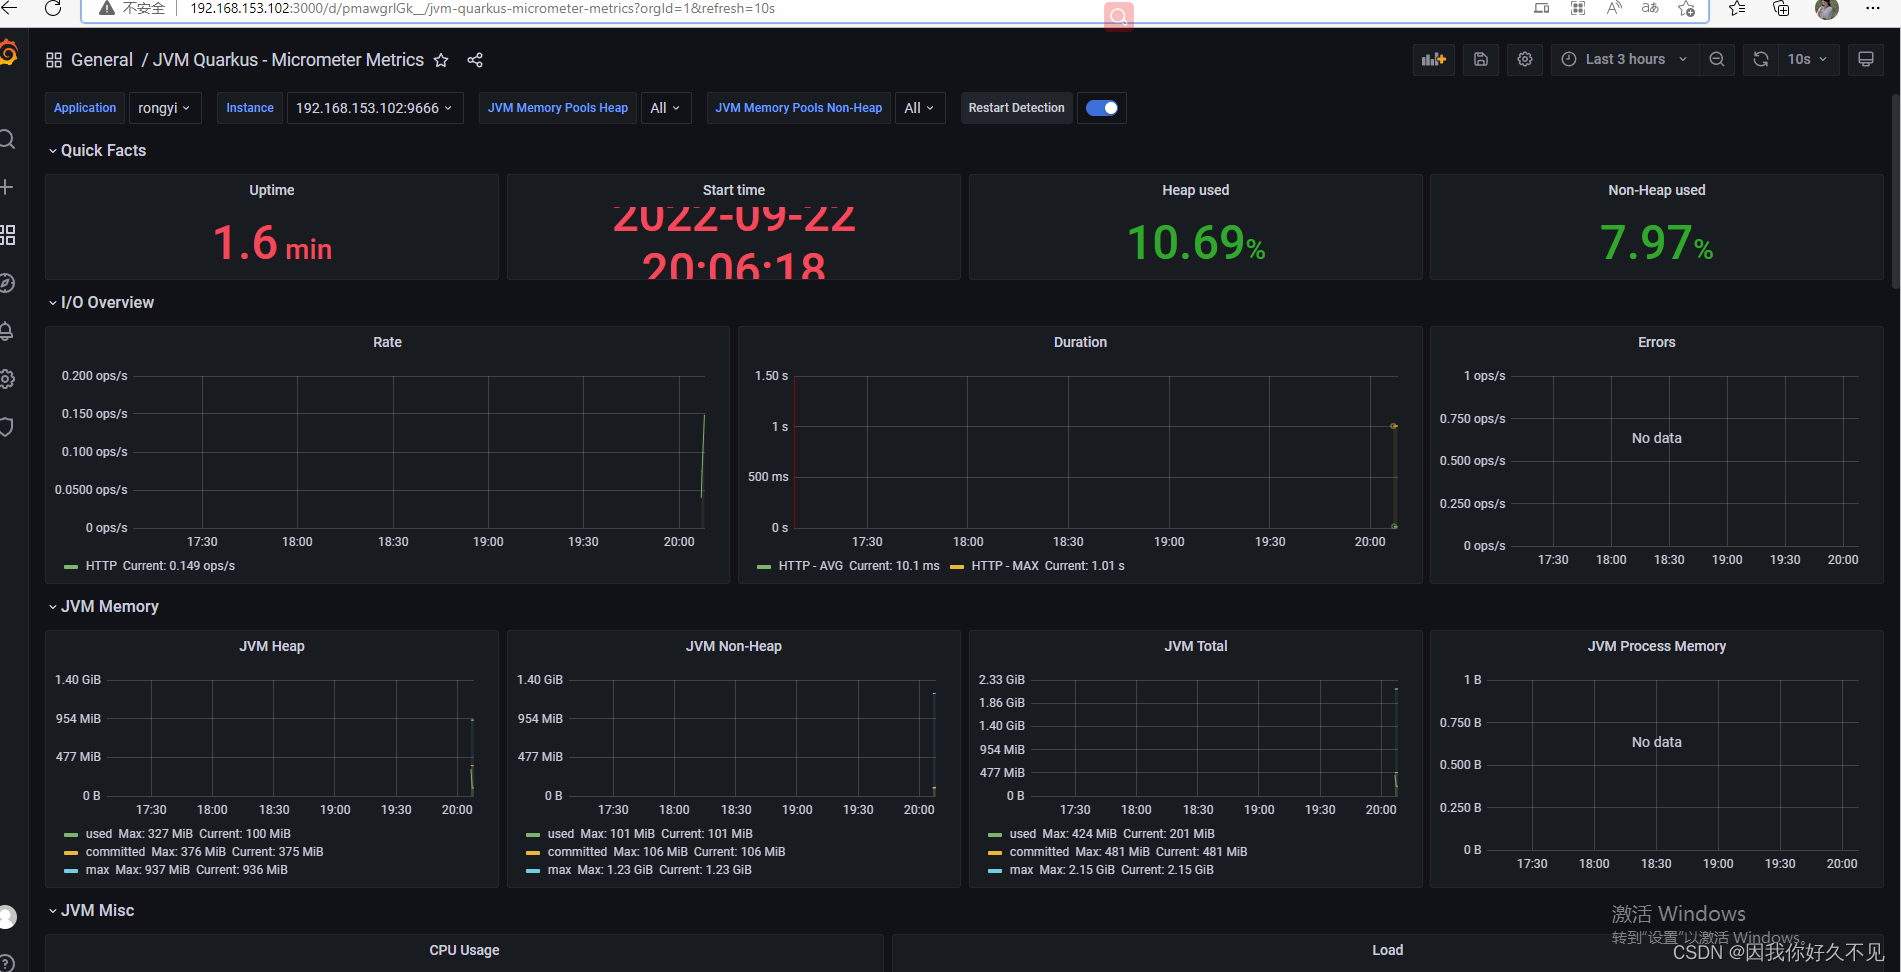Enable the Restart Detection toggle
Viewport: 1901px width, 972px height.
[1101, 107]
